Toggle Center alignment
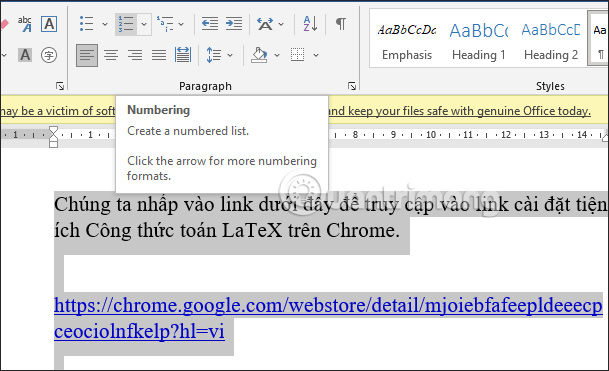The width and height of the screenshot is (609, 371). pyautogui.click(x=111, y=55)
